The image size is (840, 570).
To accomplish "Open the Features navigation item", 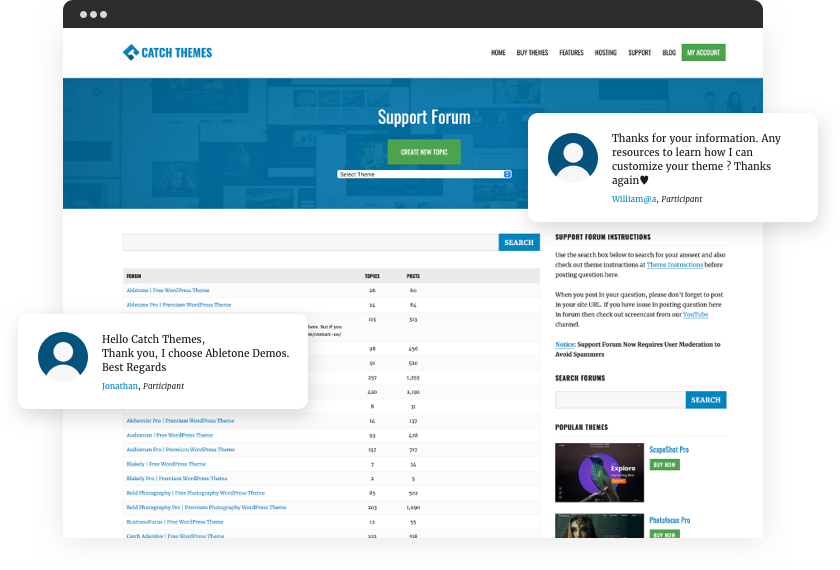I will pos(571,53).
